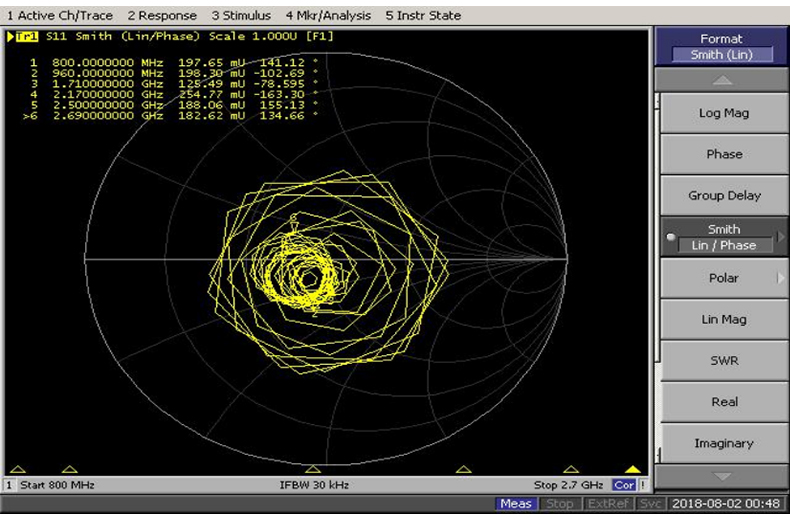
Task: Open the Instr State menu
Action: [x=423, y=16]
